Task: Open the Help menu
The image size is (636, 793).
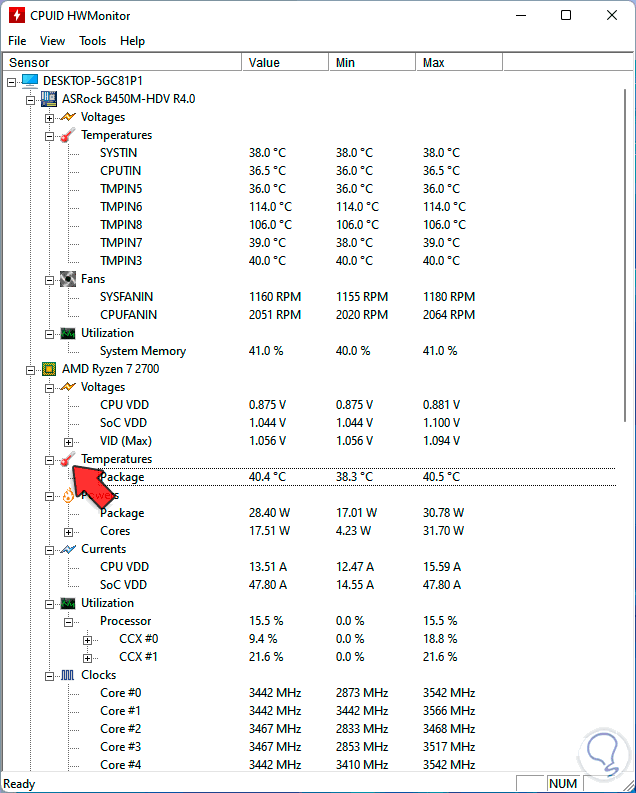Action: [132, 41]
